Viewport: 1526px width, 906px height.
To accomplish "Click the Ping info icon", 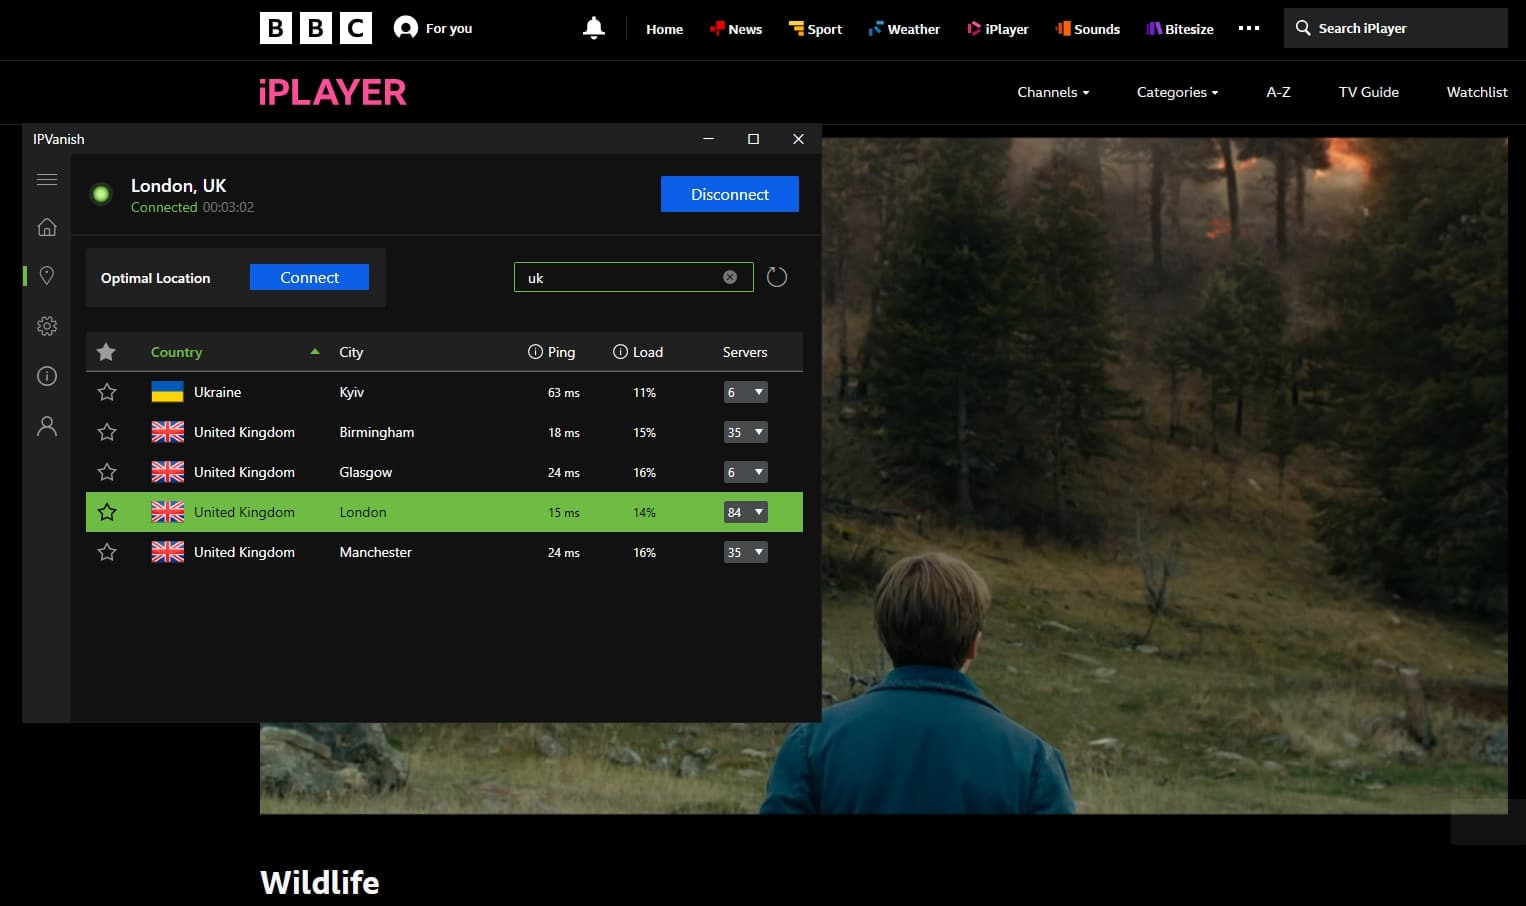I will (x=535, y=352).
